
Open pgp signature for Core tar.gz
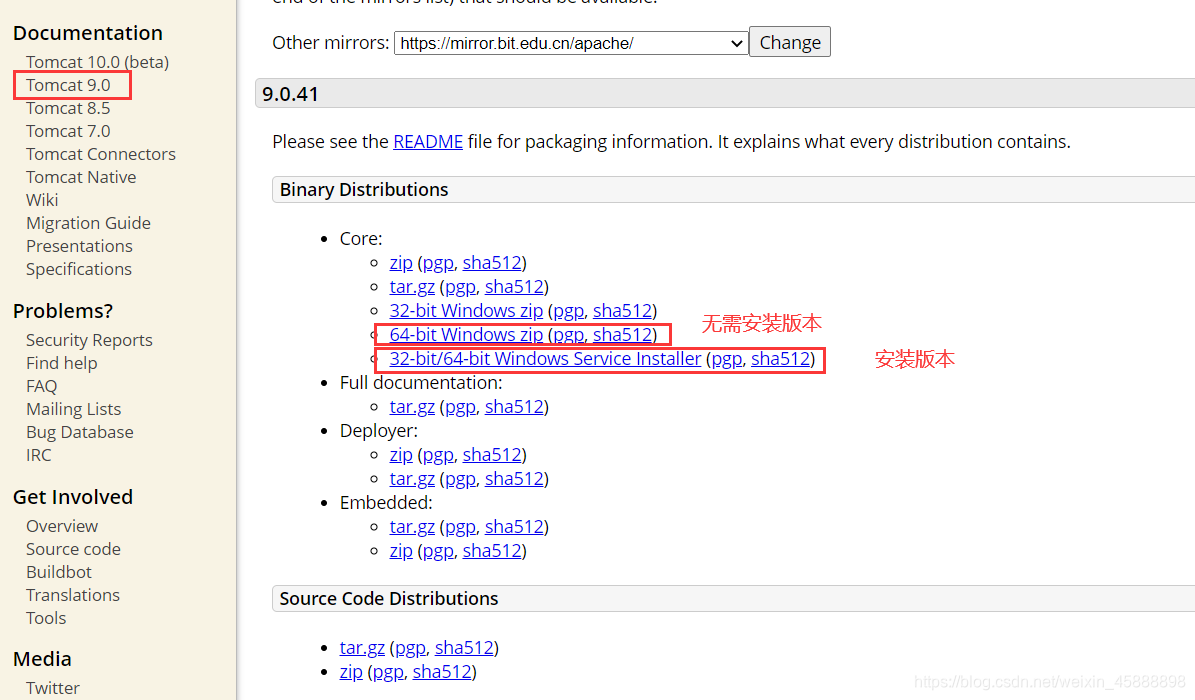[460, 287]
